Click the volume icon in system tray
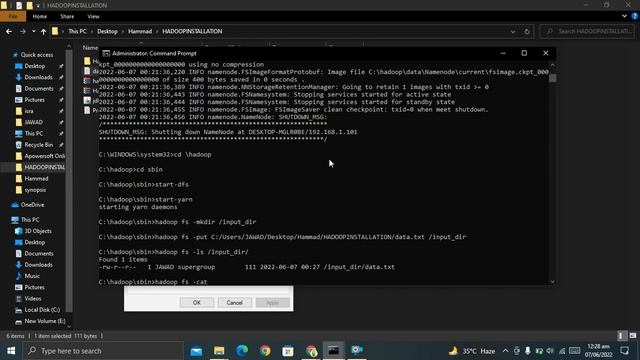Screen dimensions: 640x360 550,351
